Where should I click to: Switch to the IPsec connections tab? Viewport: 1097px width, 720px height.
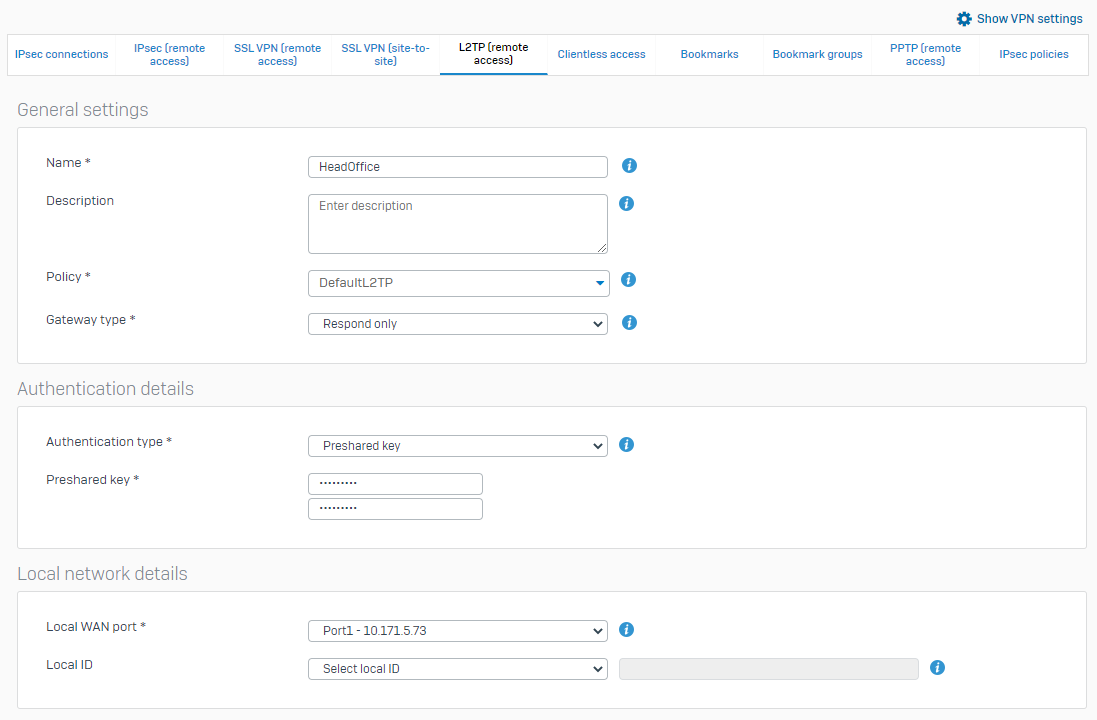(61, 54)
